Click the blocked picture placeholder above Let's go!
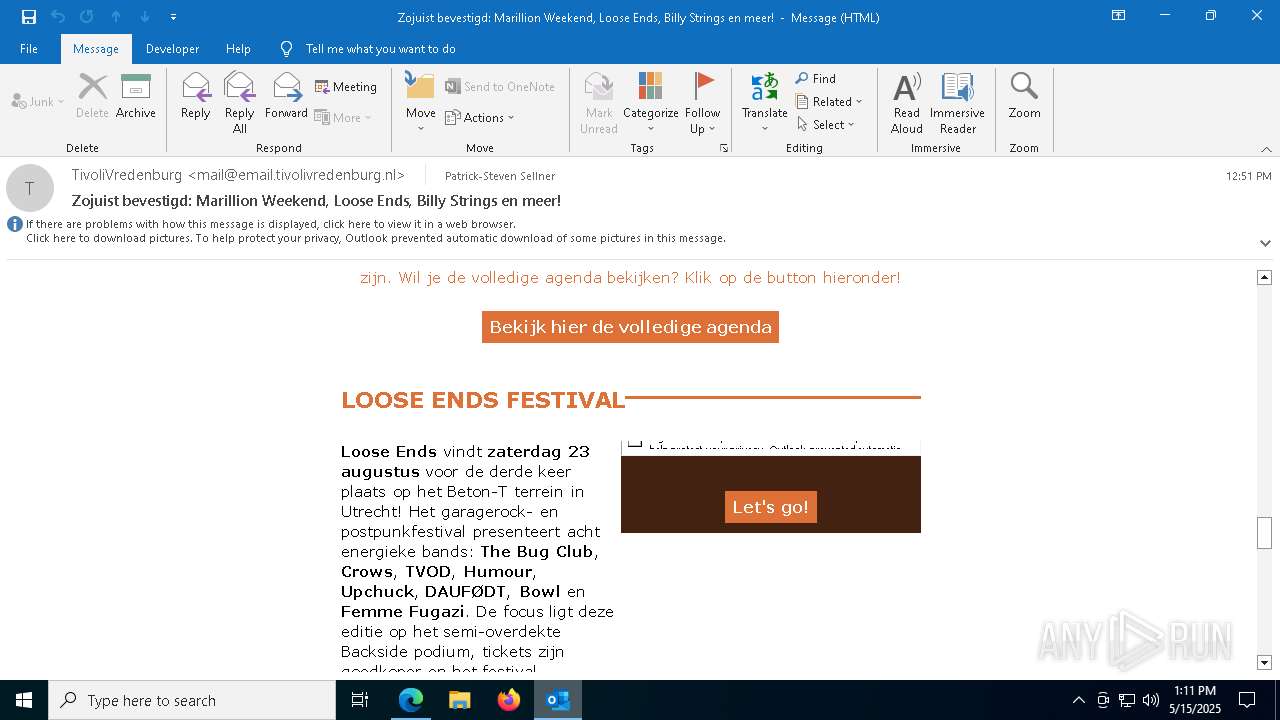 (x=771, y=447)
